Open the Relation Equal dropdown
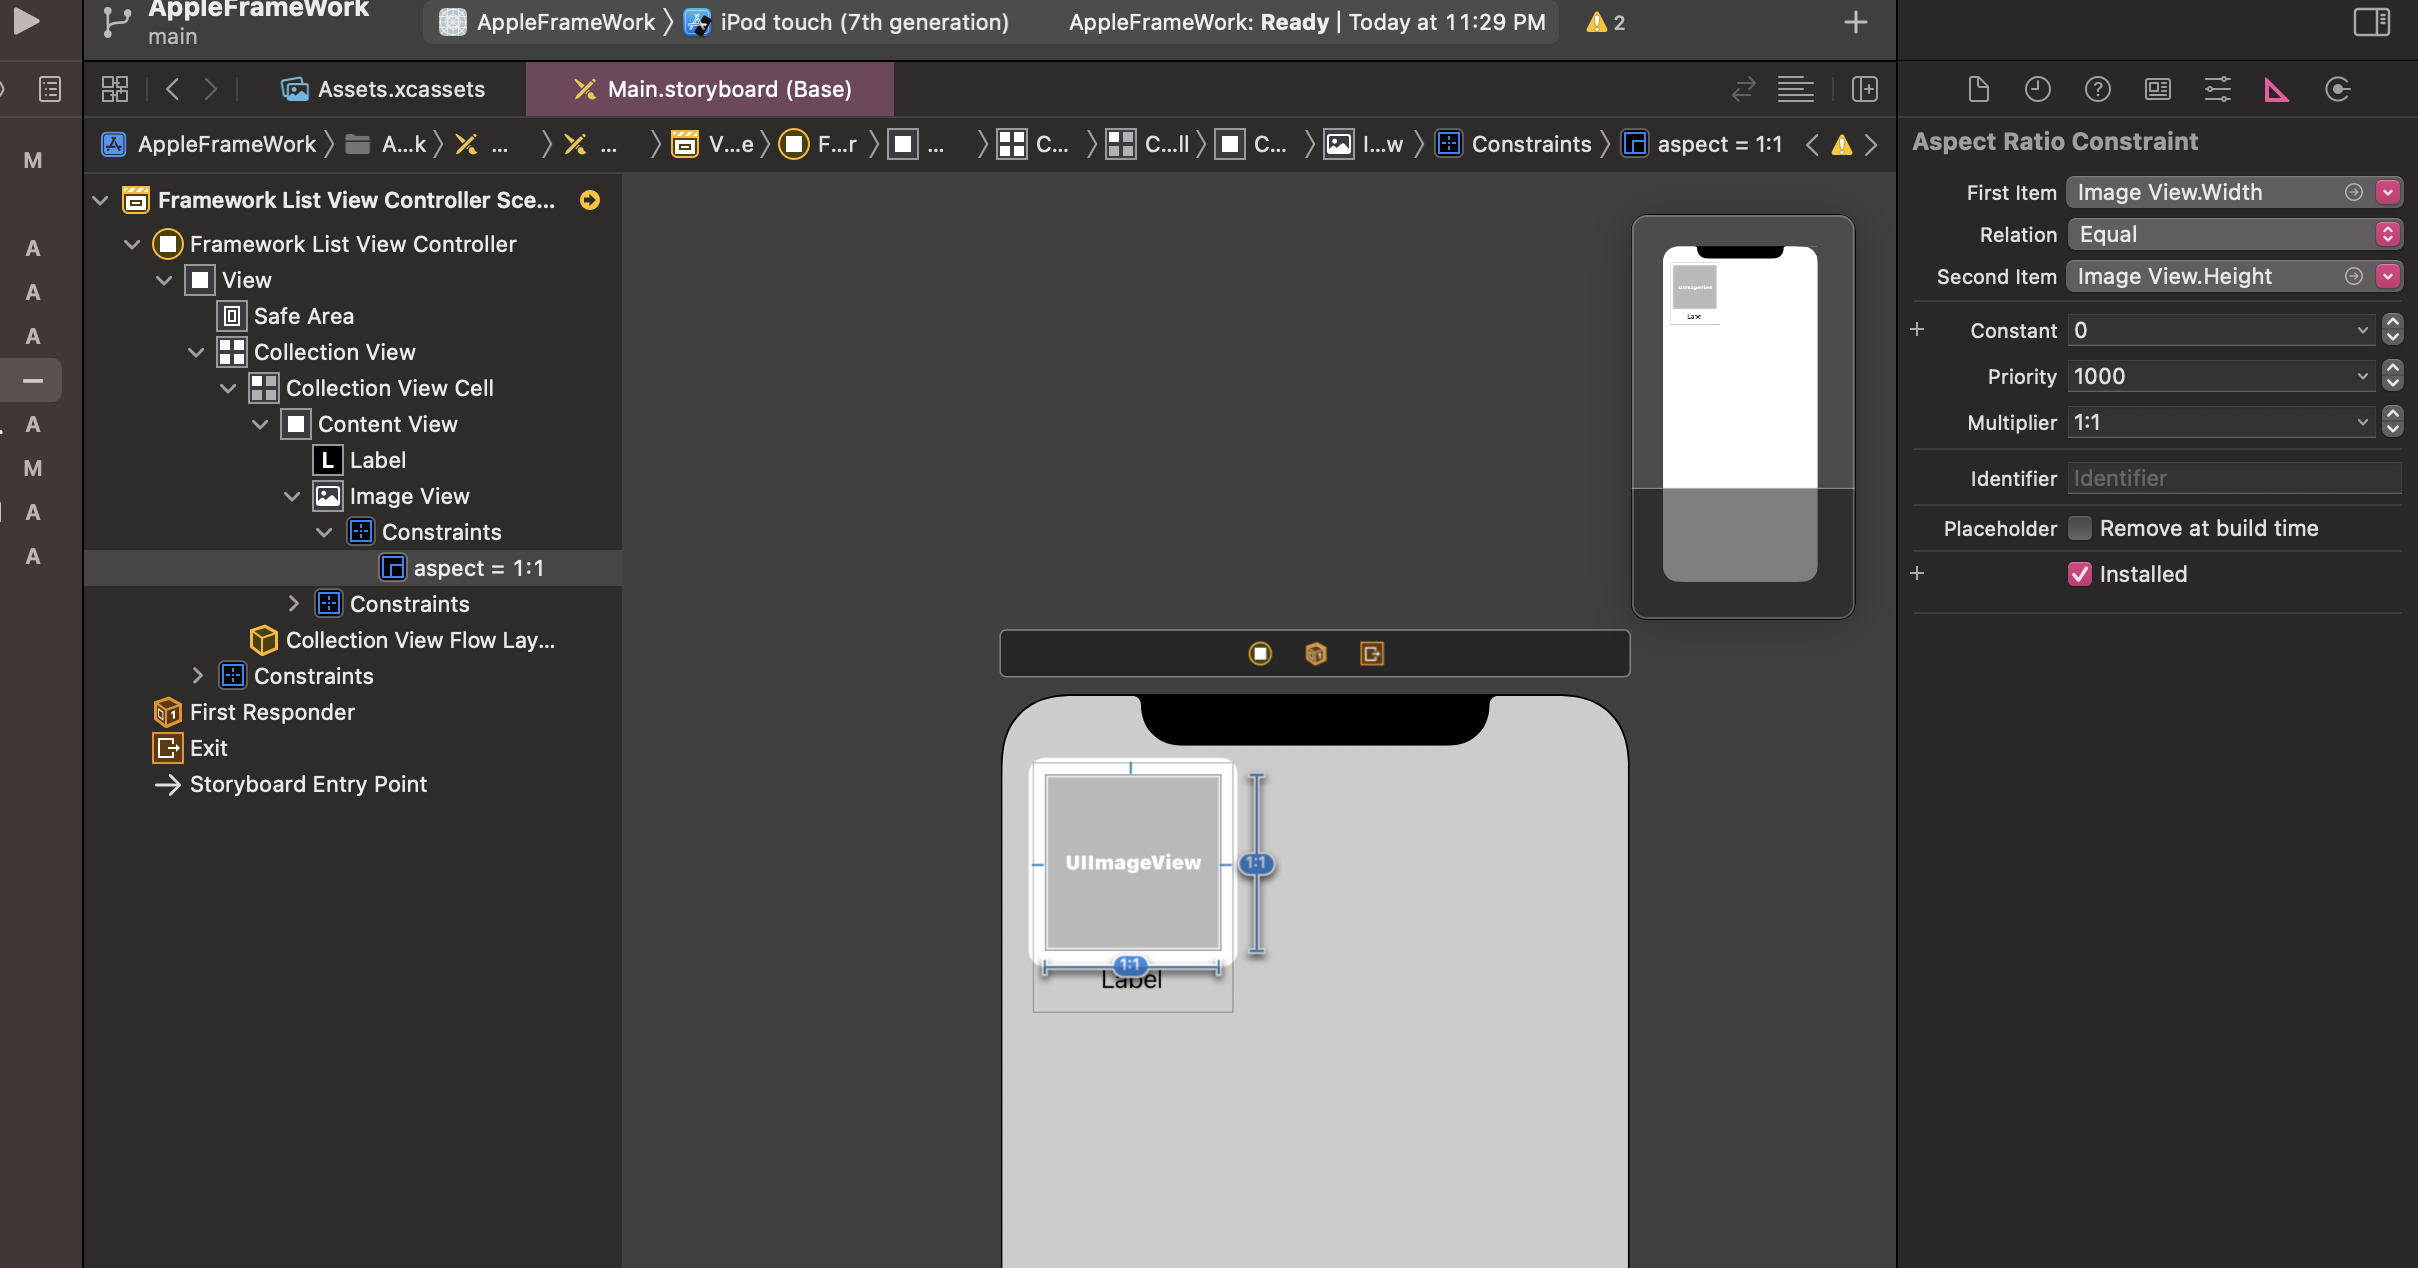The width and height of the screenshot is (2418, 1268). (x=2233, y=234)
